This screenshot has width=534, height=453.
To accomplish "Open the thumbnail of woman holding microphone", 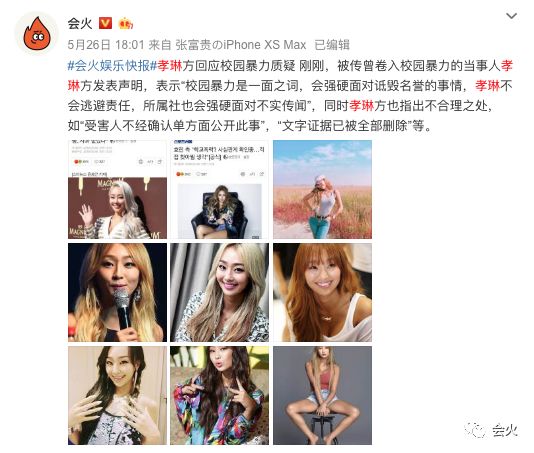I will pos(117,293).
